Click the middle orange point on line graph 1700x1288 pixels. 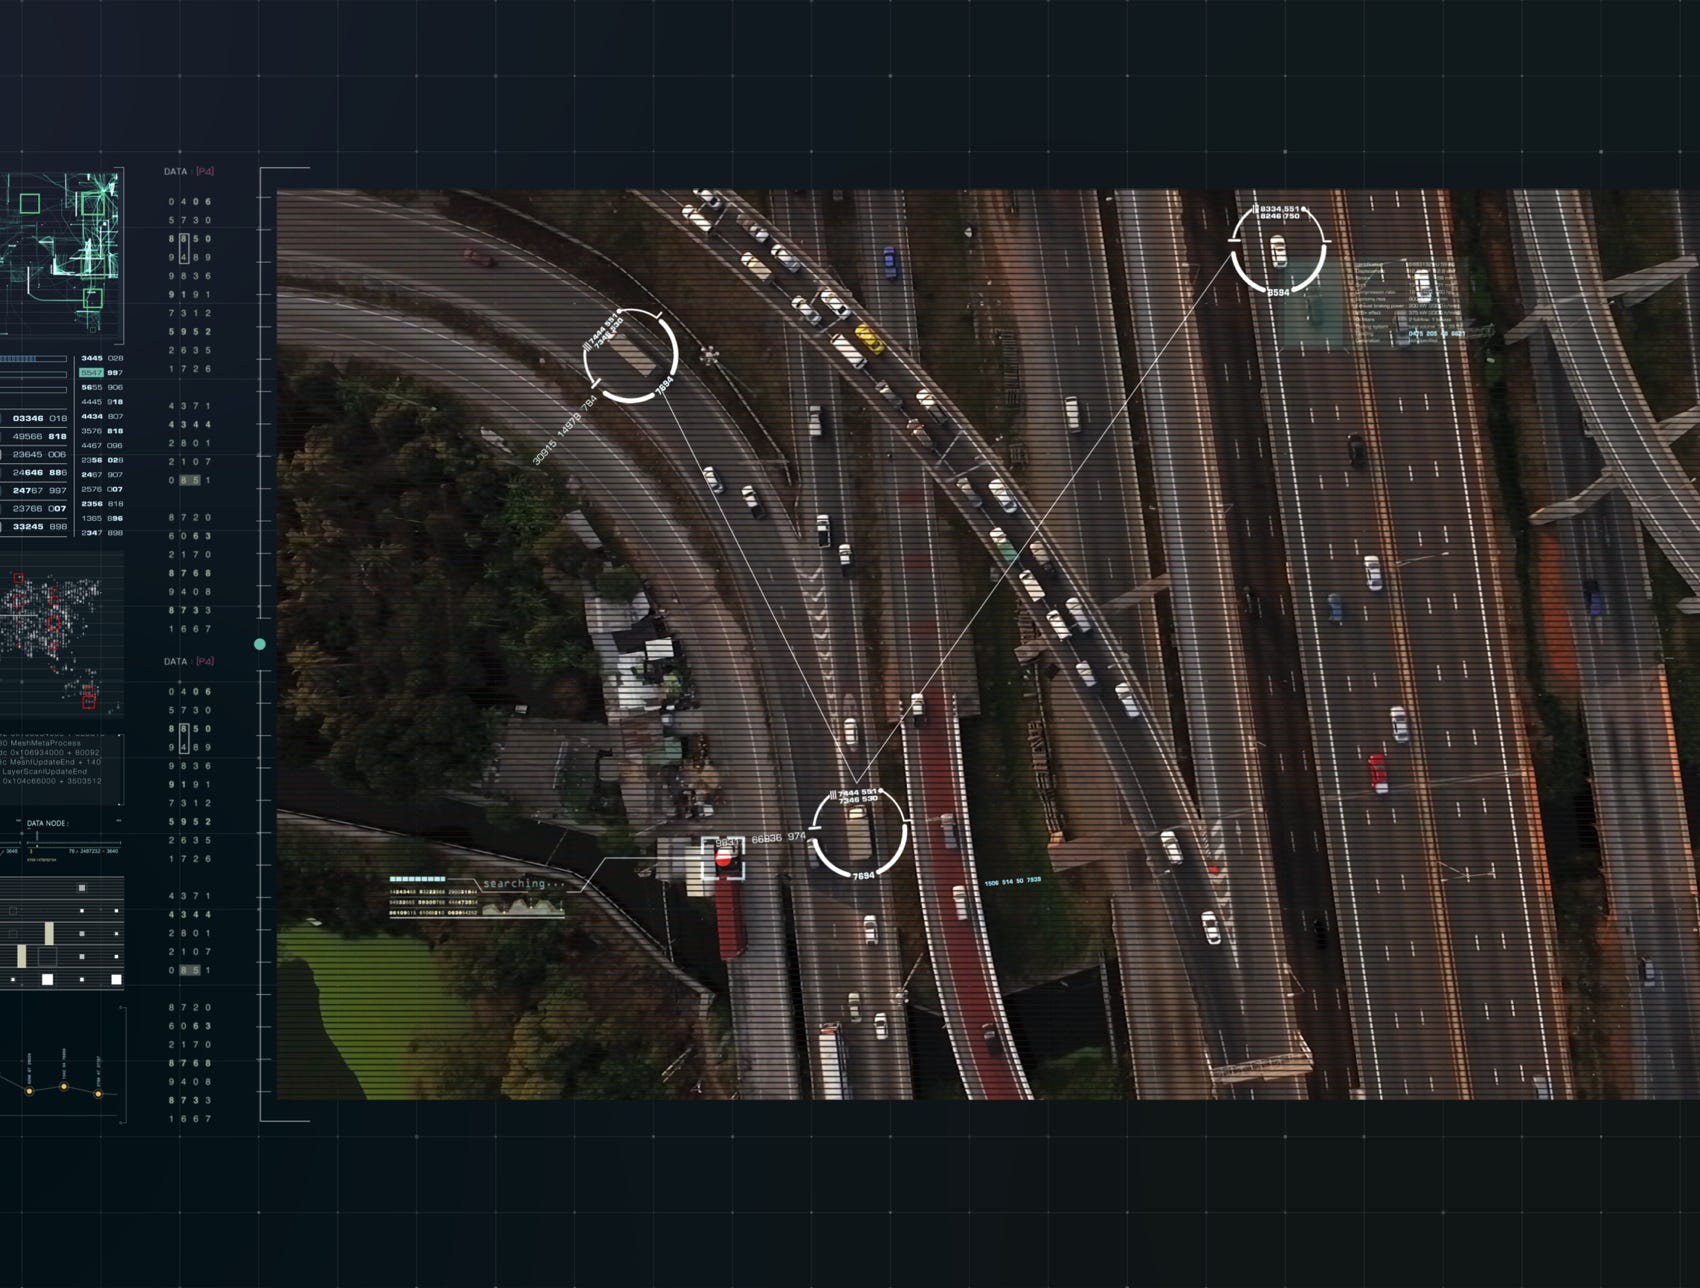pyautogui.click(x=64, y=1087)
